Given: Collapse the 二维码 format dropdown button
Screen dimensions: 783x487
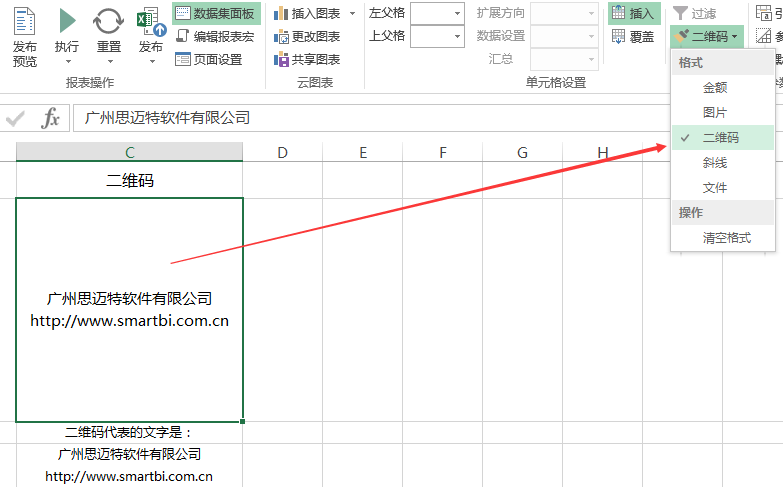Looking at the screenshot, I should [x=706, y=36].
